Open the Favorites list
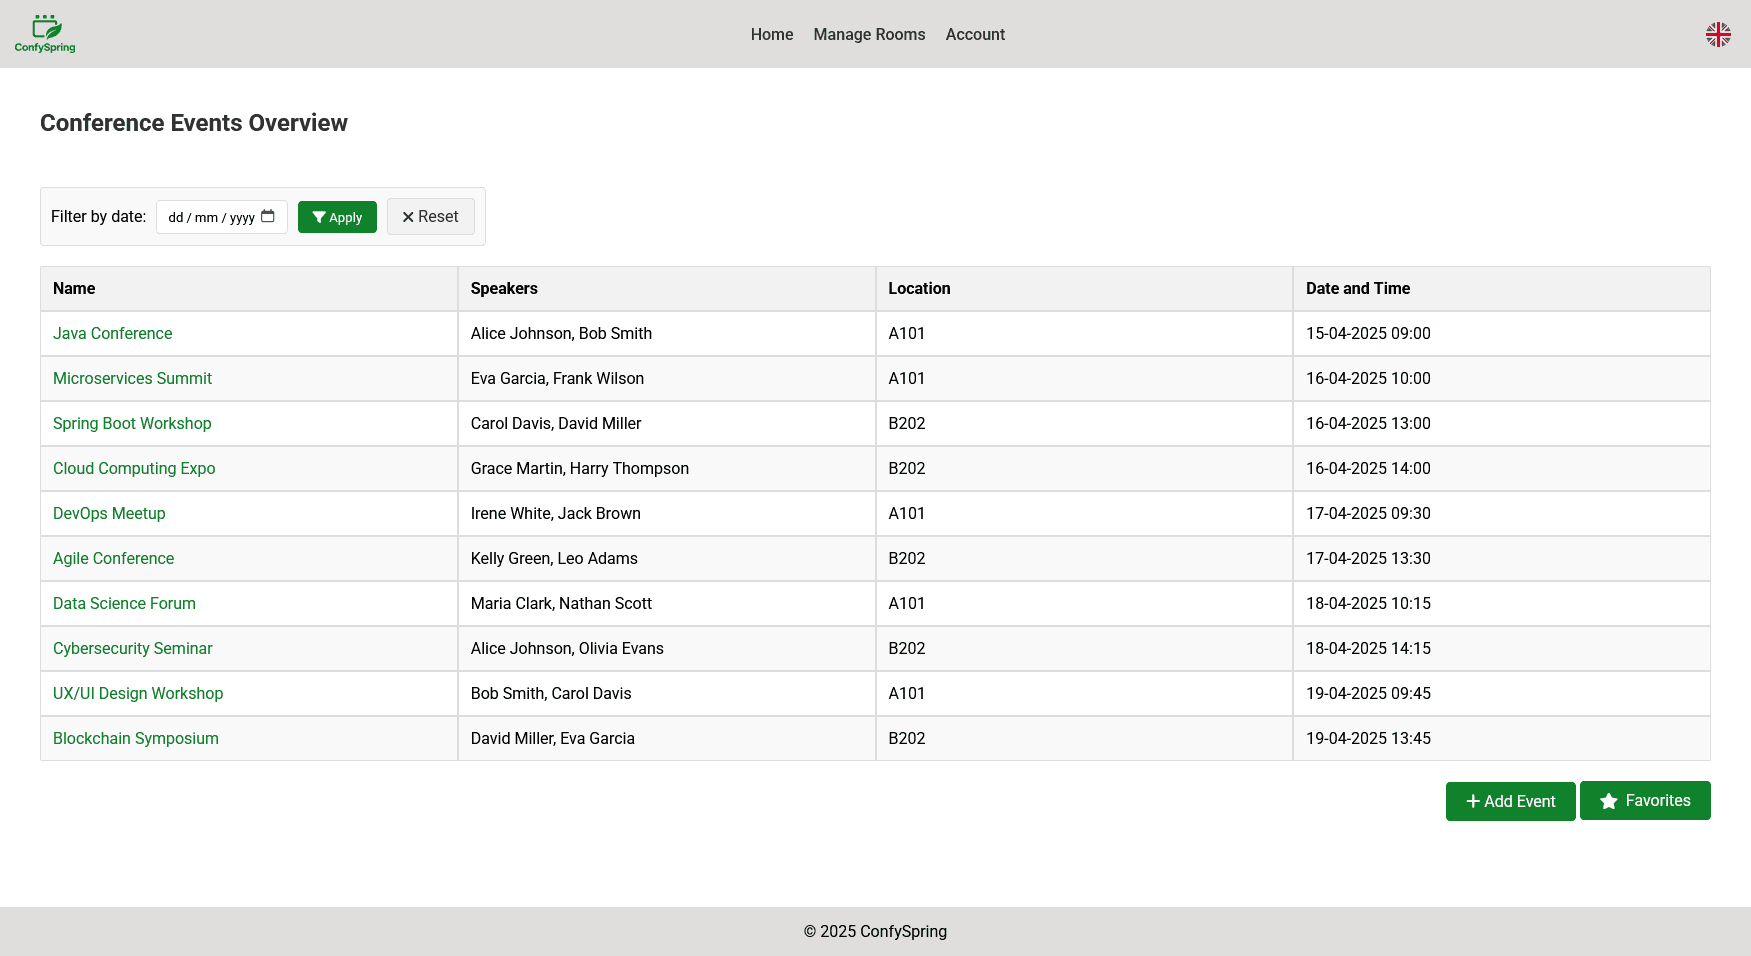 pos(1644,801)
